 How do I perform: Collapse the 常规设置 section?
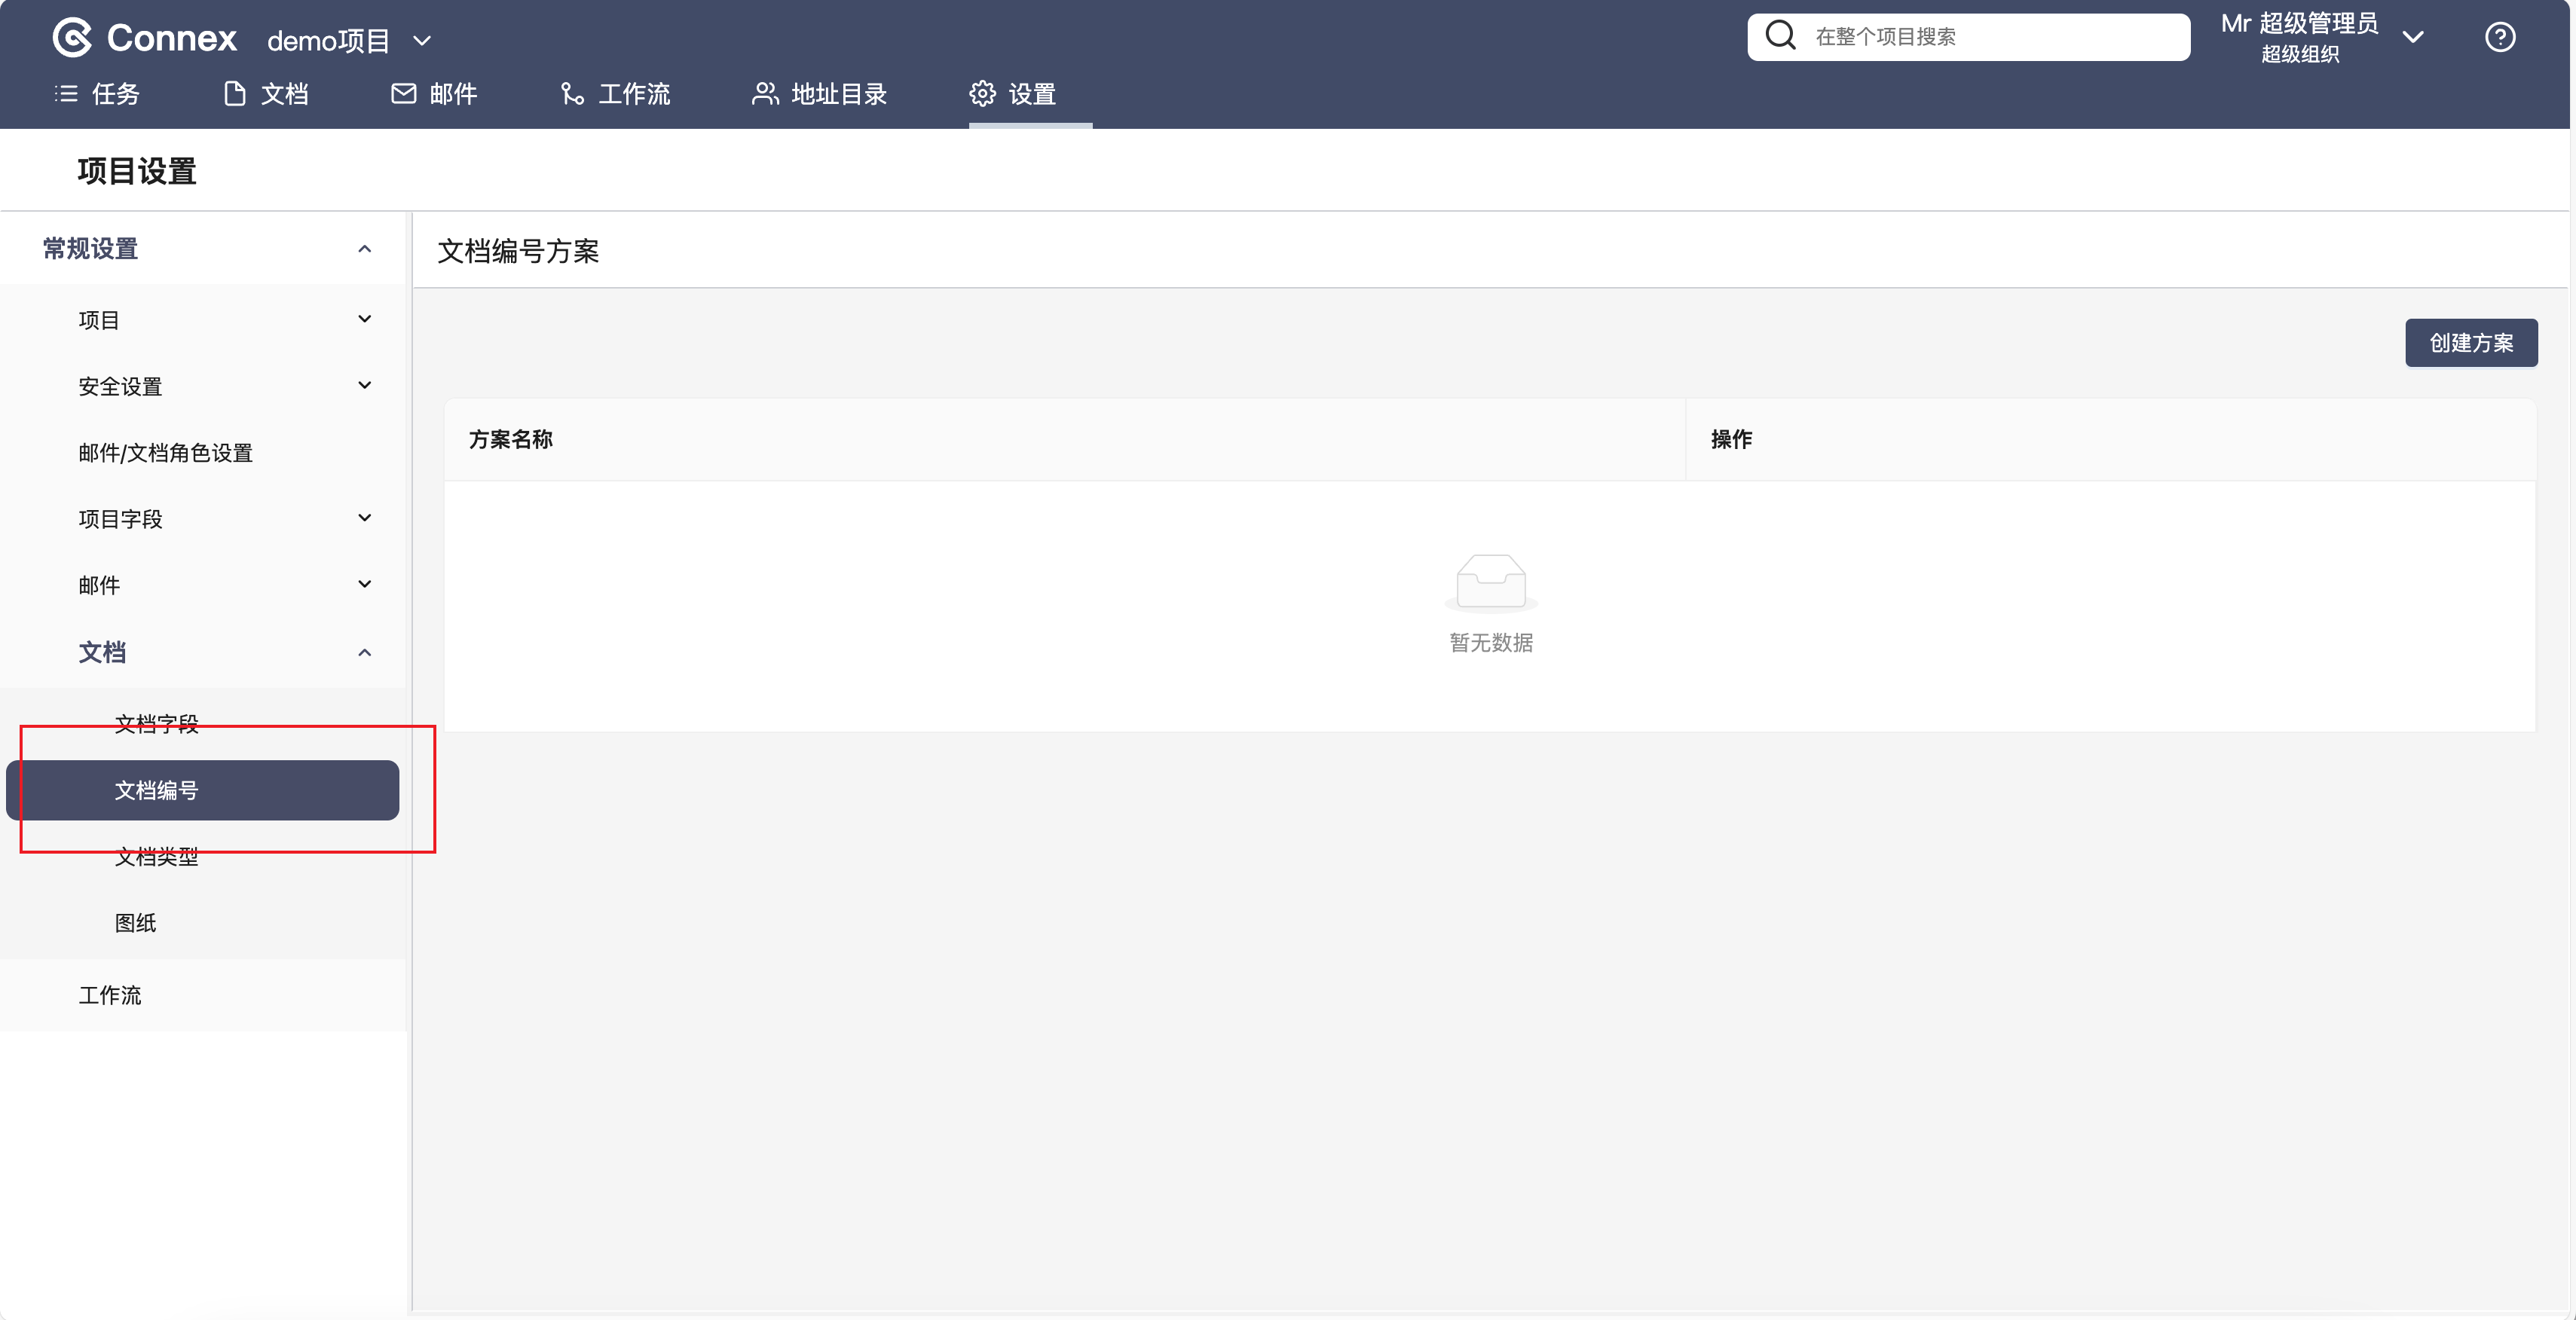[x=364, y=249]
